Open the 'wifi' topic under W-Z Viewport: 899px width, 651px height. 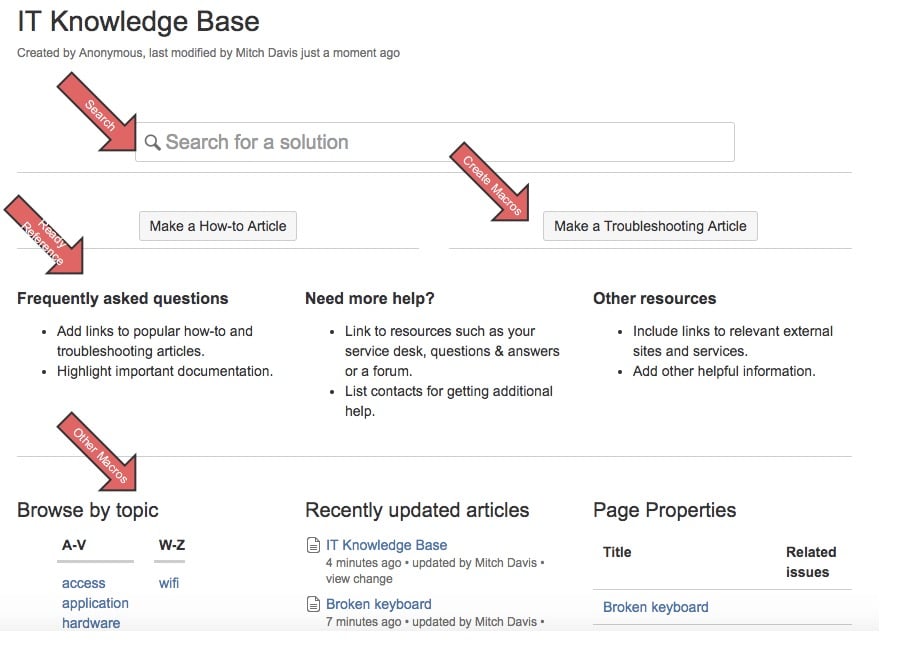click(169, 583)
